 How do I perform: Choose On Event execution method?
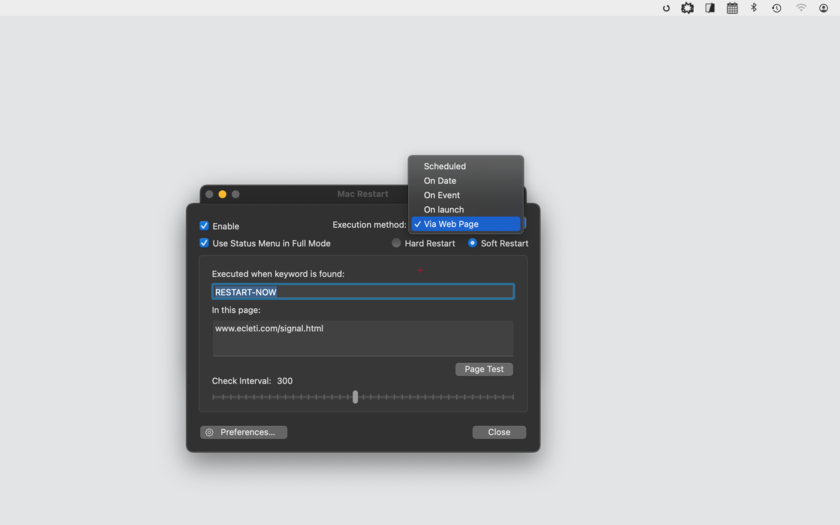[466, 195]
